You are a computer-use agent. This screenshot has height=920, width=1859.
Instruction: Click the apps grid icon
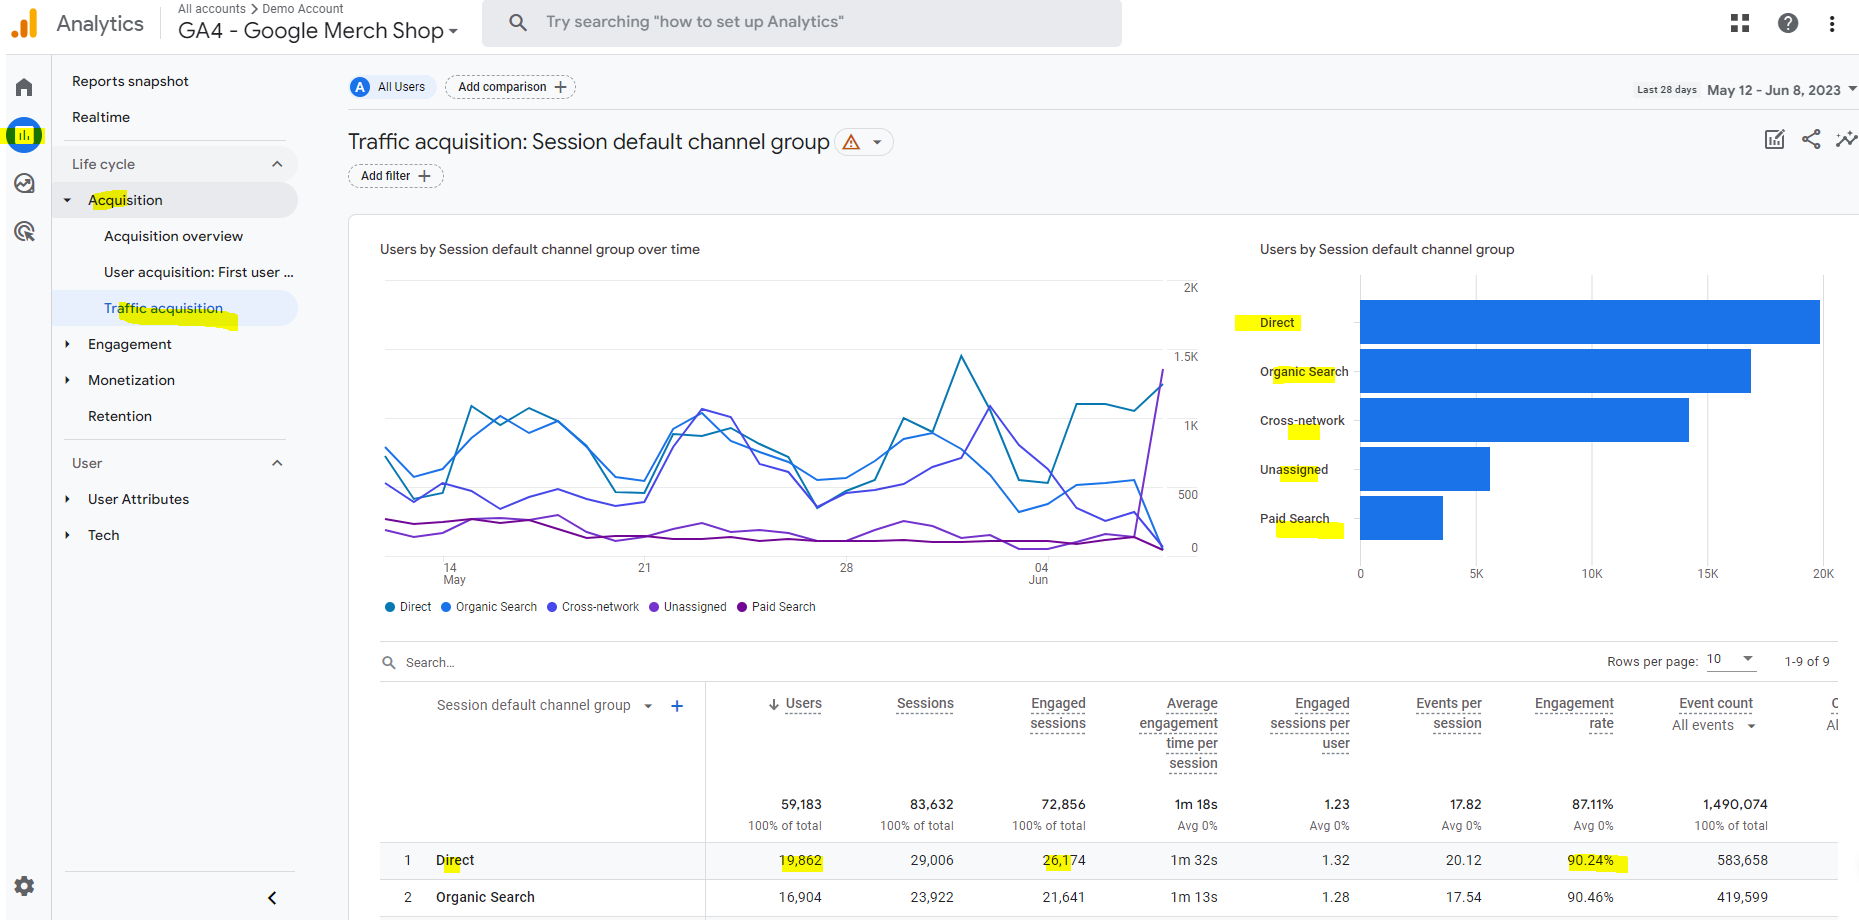pyautogui.click(x=1740, y=23)
